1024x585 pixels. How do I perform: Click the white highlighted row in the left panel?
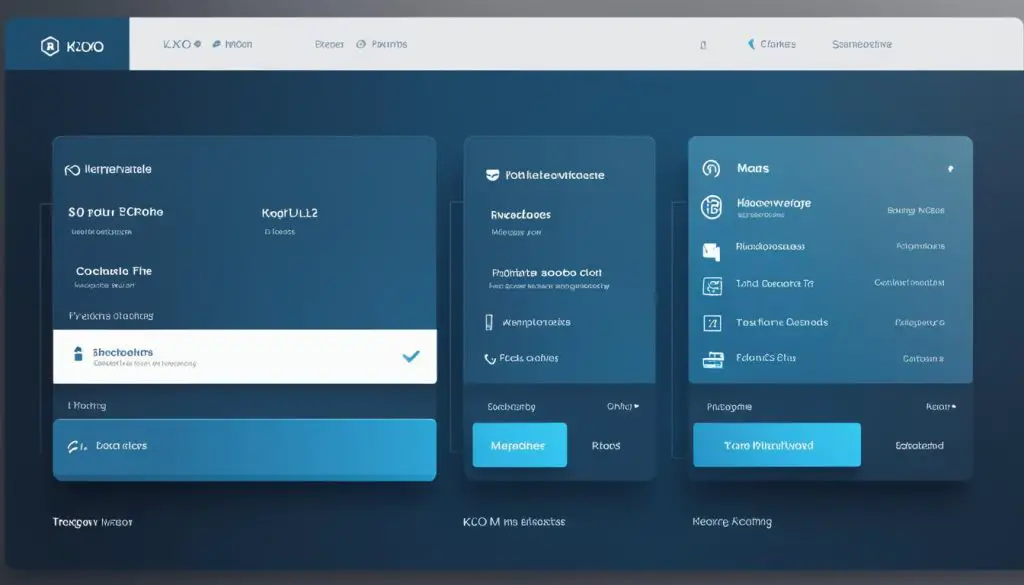(x=245, y=355)
